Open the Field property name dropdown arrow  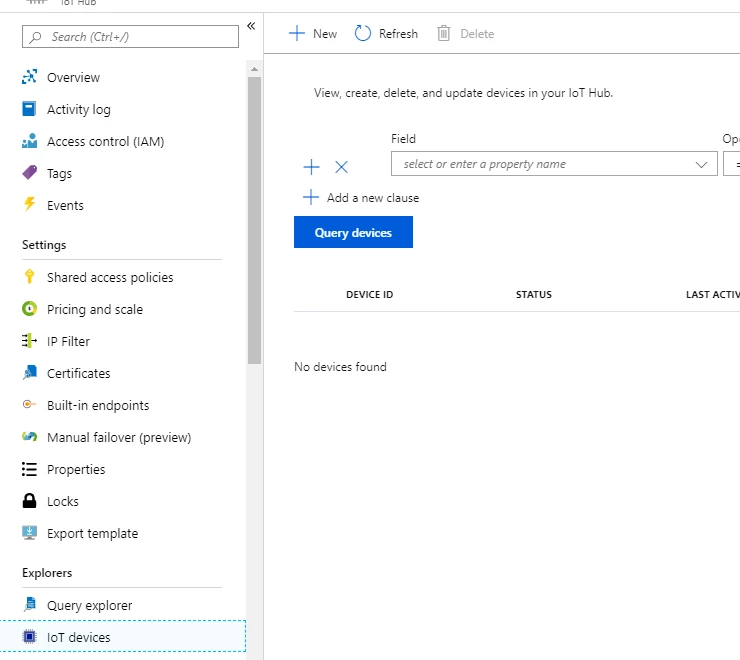pos(701,164)
